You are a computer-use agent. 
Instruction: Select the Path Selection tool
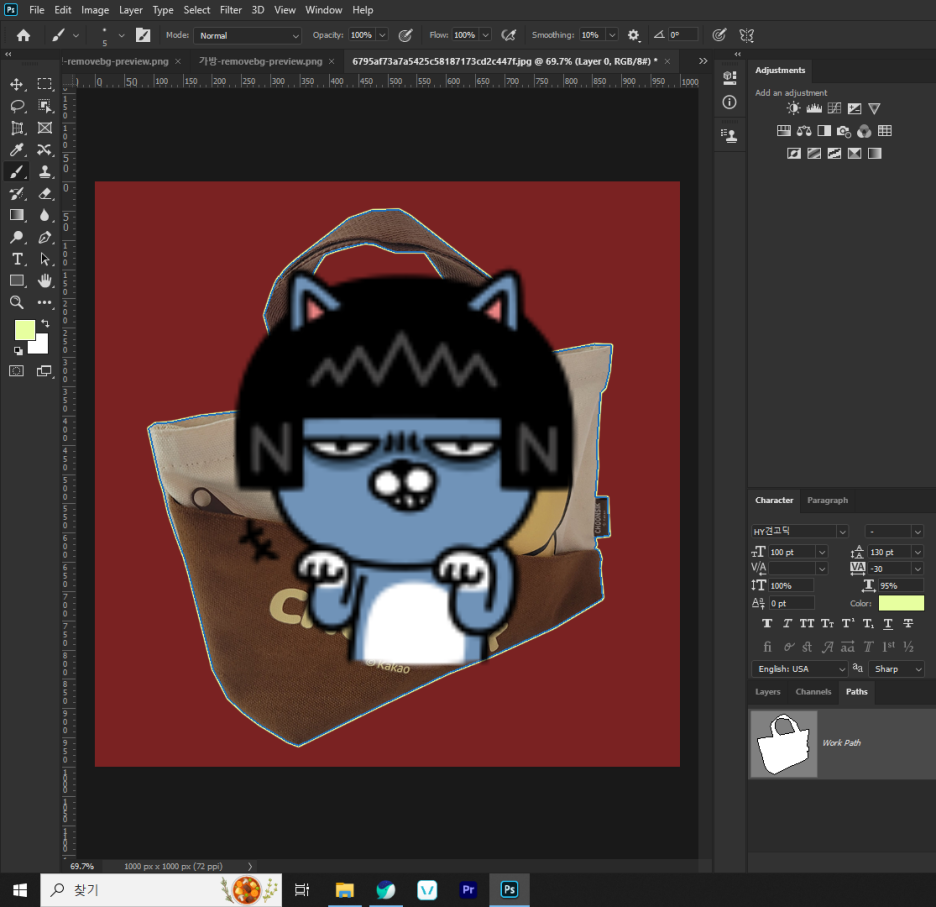tap(45, 259)
